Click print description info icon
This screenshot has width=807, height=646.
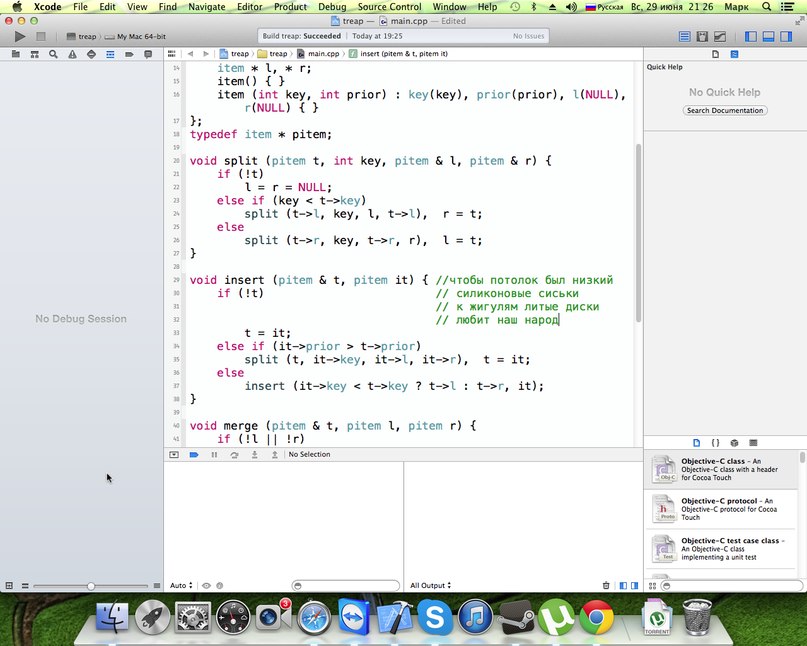pos(220,585)
